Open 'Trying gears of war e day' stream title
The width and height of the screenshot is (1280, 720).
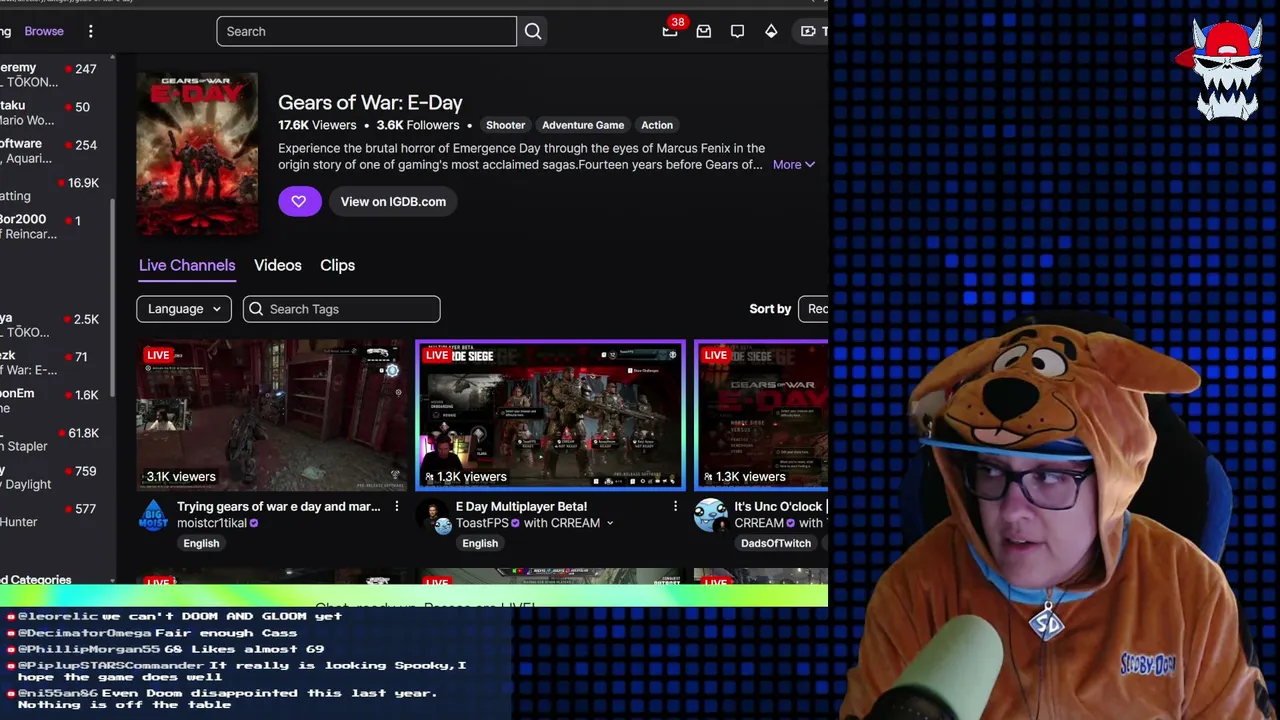279,506
